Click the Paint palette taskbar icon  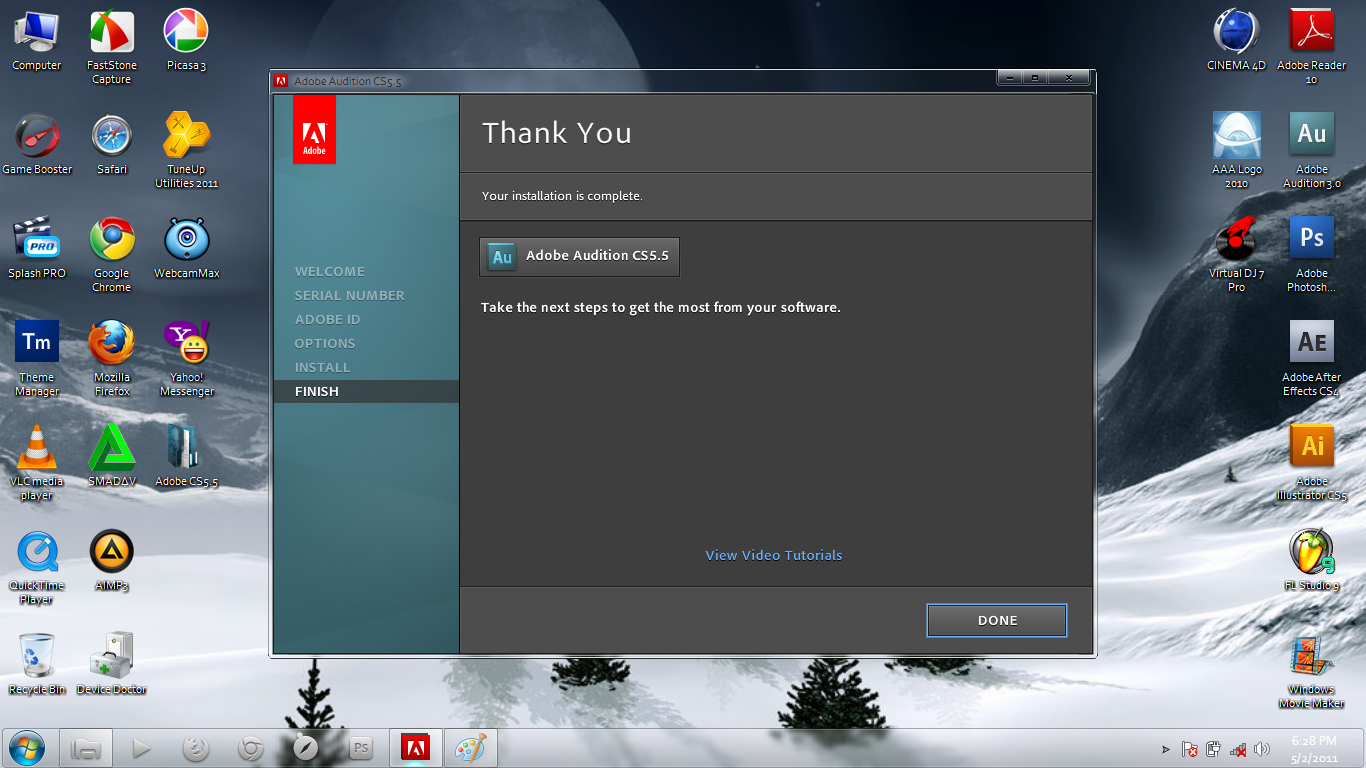(470, 748)
